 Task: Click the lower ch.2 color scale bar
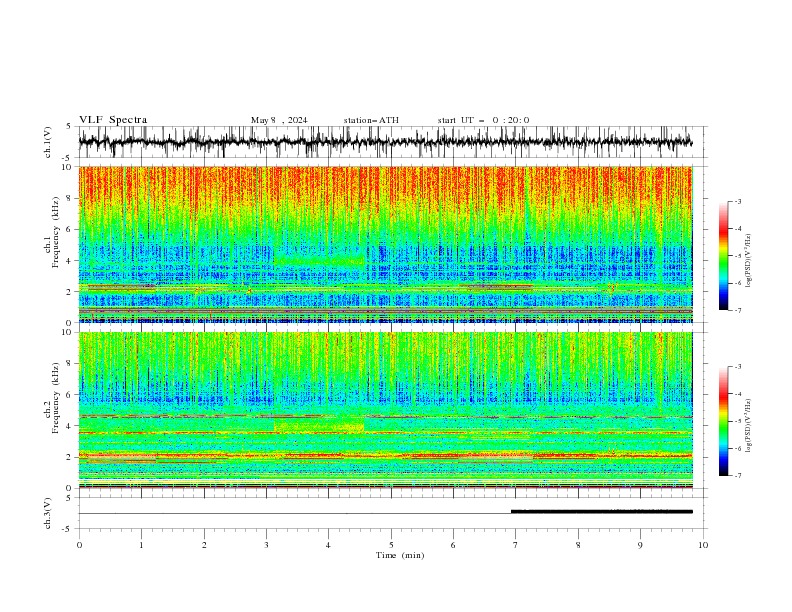click(x=724, y=421)
